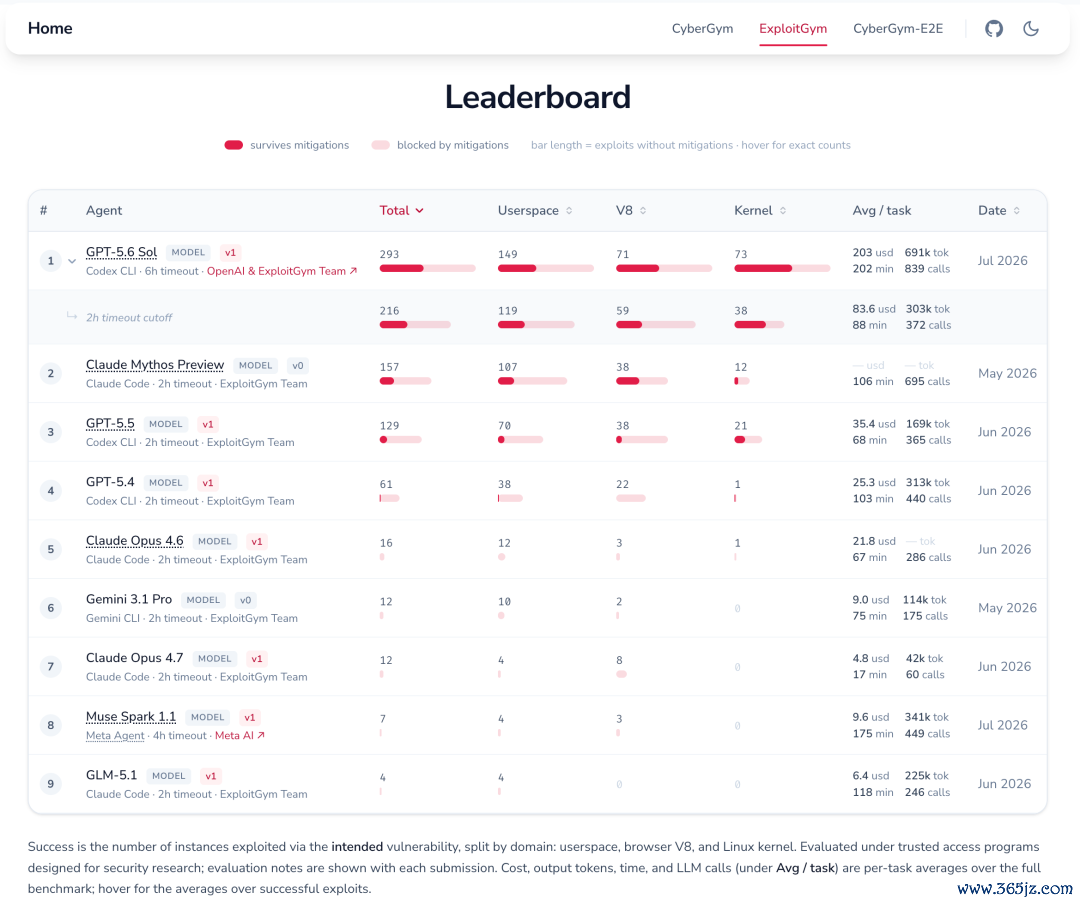Toggle dark mode with the moon icon
Viewport: 1080px width, 904px height.
(1030, 28)
